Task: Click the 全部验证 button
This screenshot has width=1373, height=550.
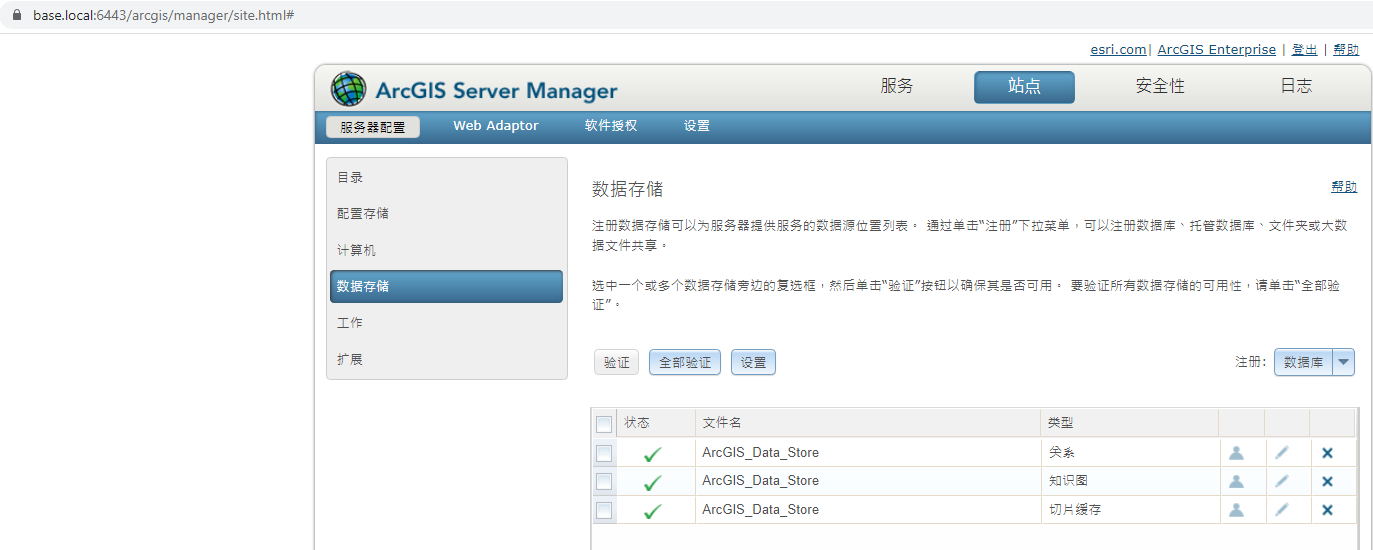Action: pos(685,362)
